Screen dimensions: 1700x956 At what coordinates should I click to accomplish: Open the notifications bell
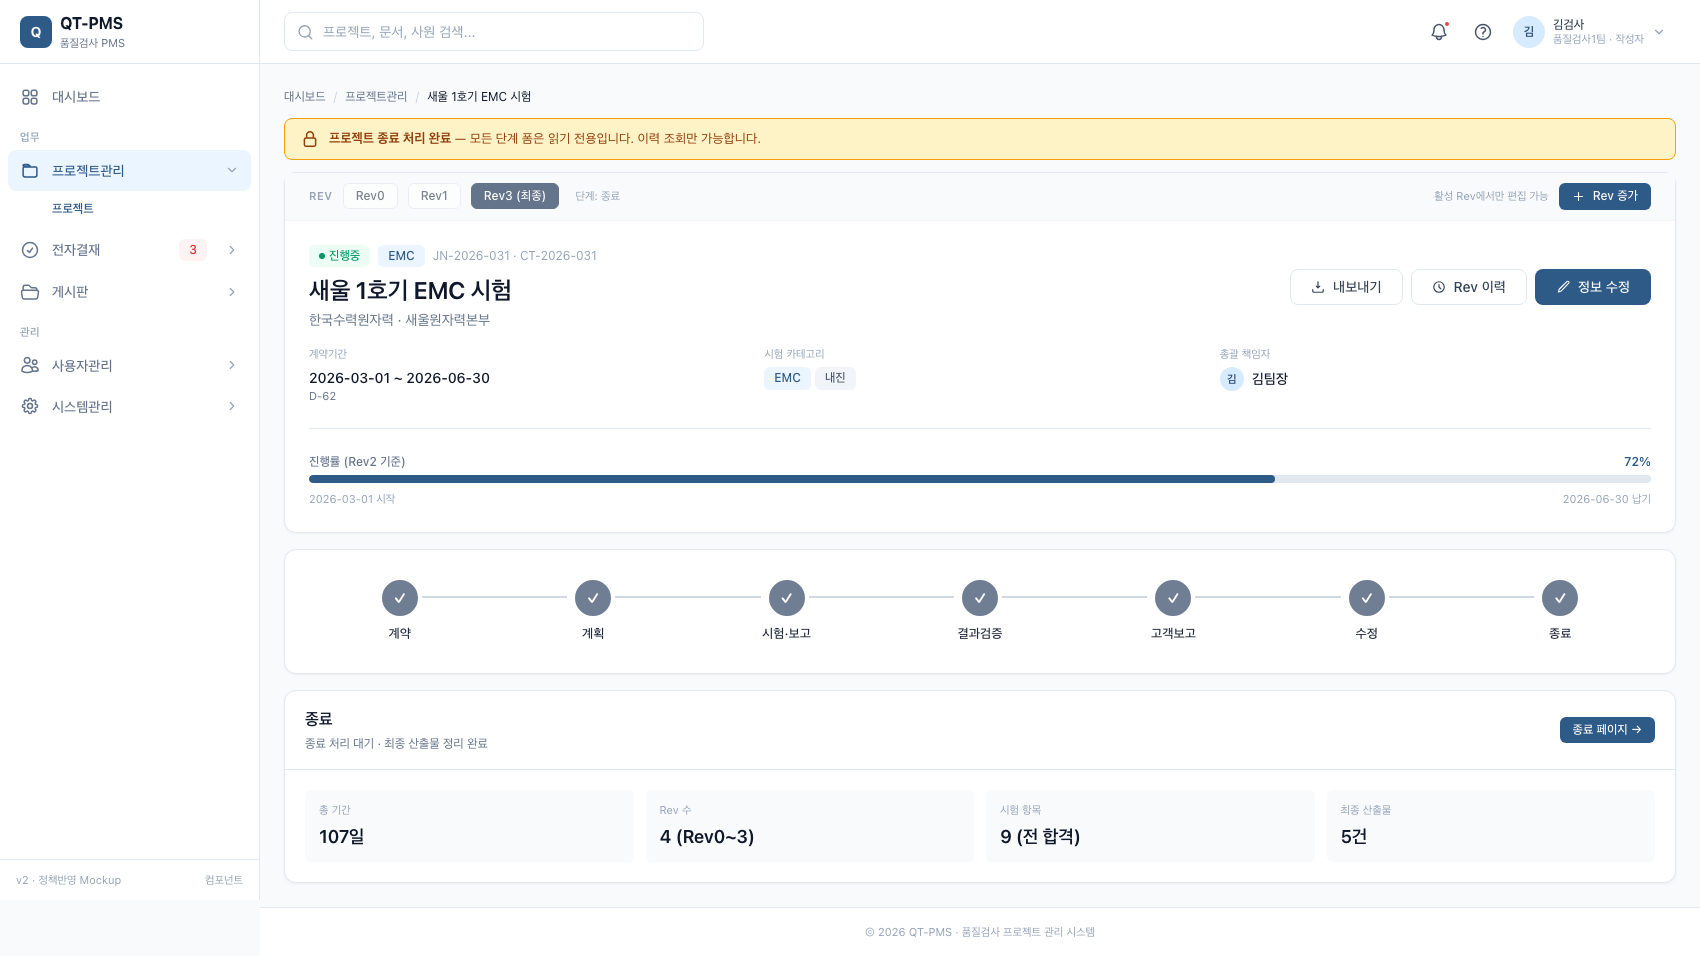coord(1439,32)
